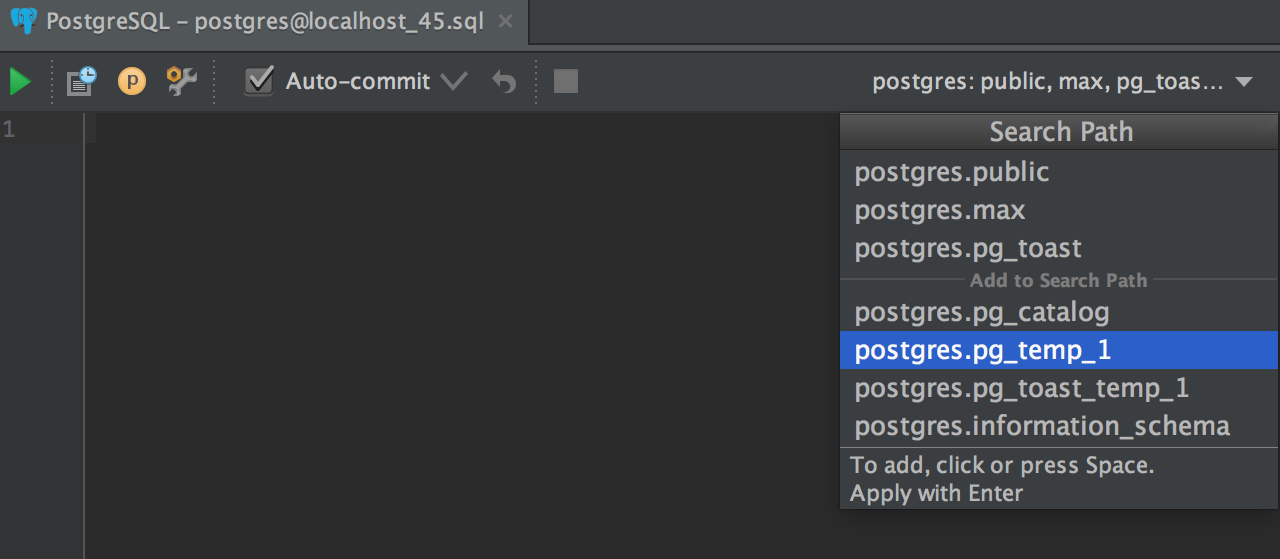Click the search path text label
Image resolution: width=1280 pixels, height=559 pixels.
(x=1048, y=82)
